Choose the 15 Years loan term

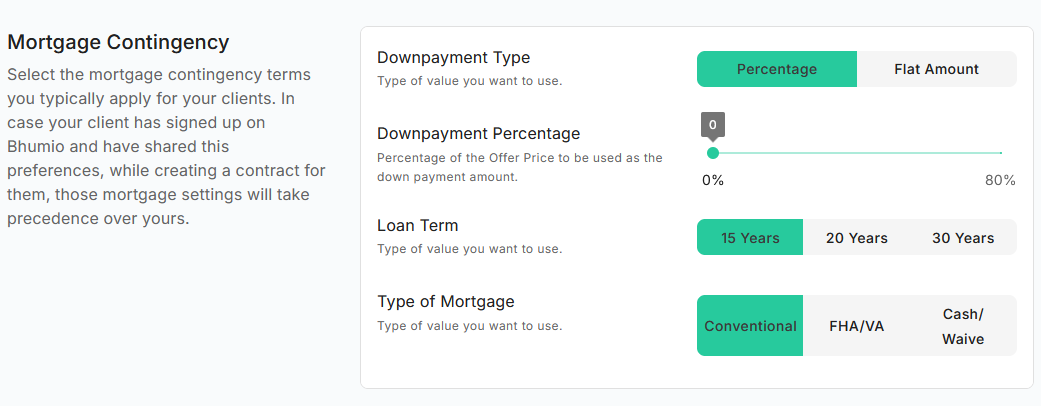point(750,238)
